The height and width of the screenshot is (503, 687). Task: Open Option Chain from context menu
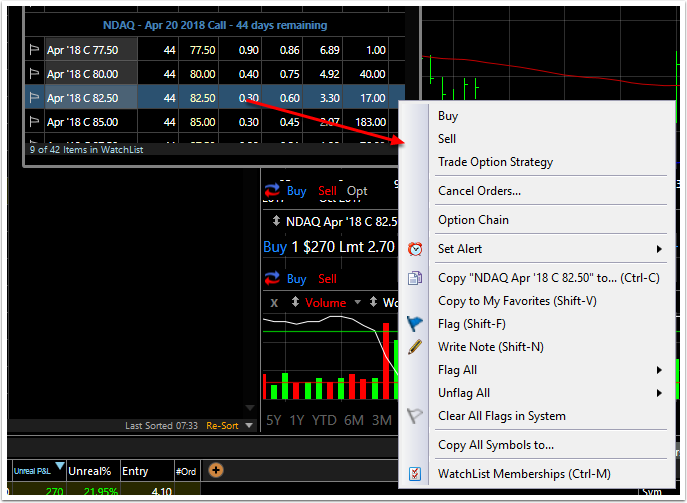tap(473, 220)
